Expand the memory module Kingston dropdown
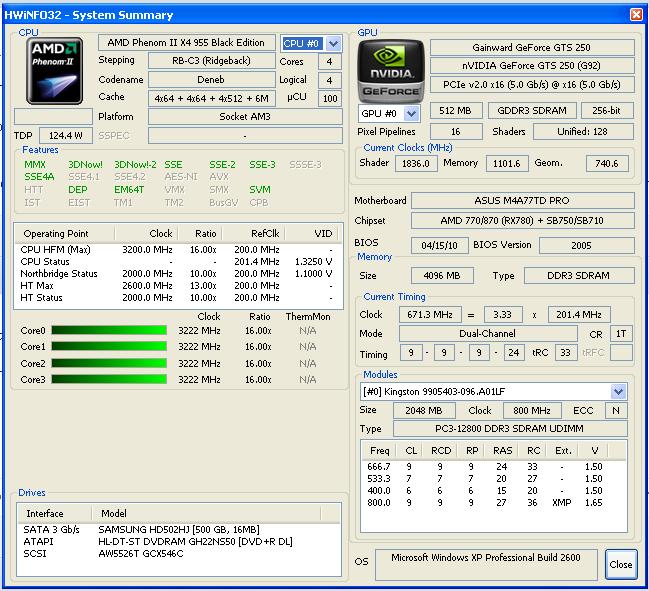The height and width of the screenshot is (591, 649). coord(618,392)
